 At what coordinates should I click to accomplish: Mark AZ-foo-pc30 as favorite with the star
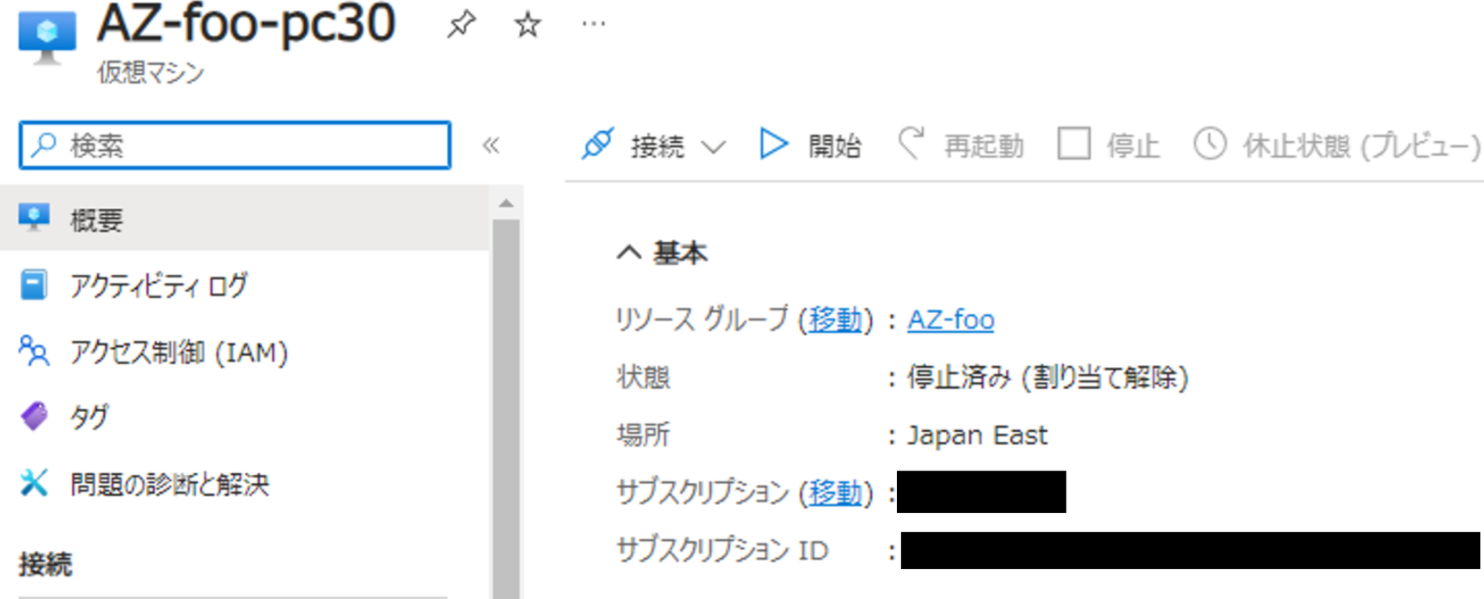[527, 26]
